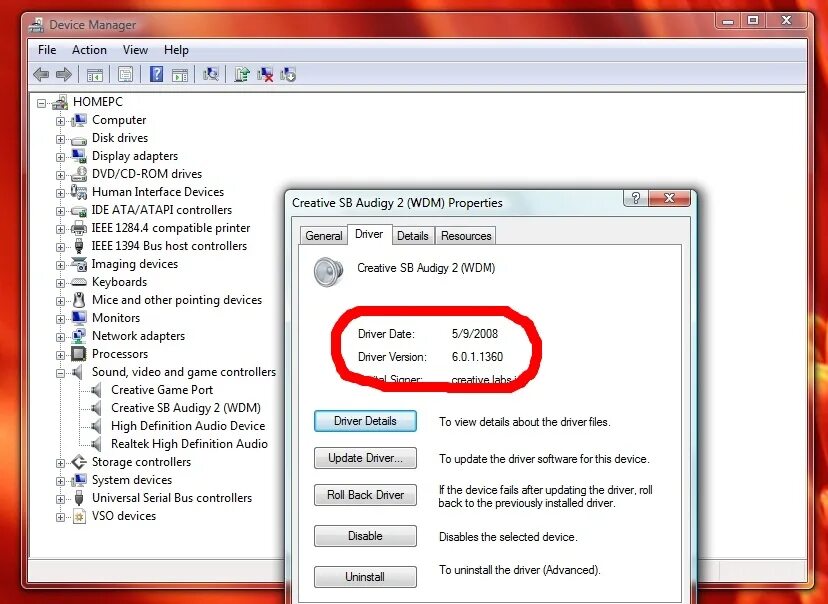Click the question mark help button on the Properties title bar
The width and height of the screenshot is (828, 604).
point(636,198)
